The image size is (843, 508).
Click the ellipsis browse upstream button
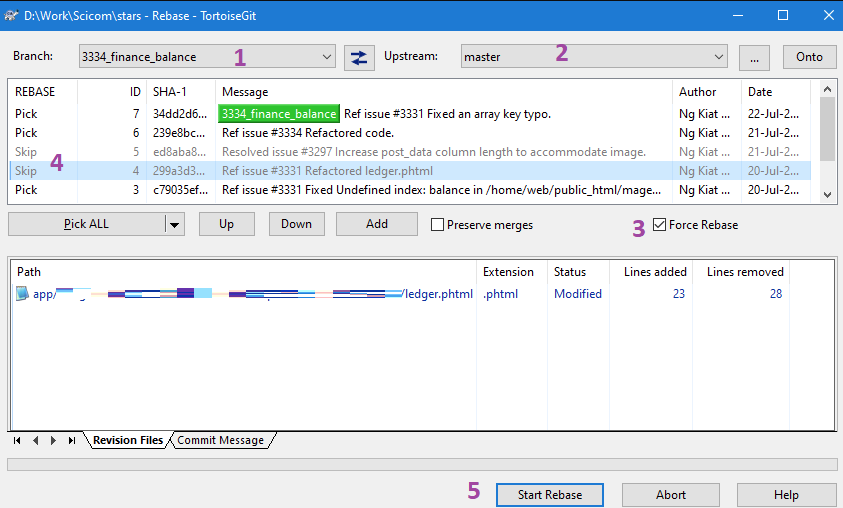click(753, 57)
